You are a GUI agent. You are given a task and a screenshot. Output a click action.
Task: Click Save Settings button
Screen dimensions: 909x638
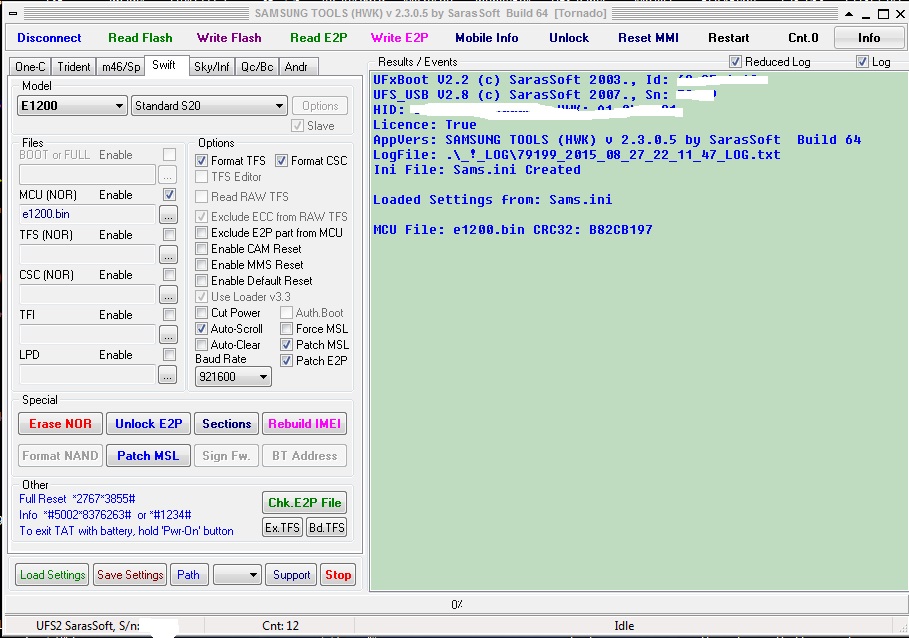(130, 575)
